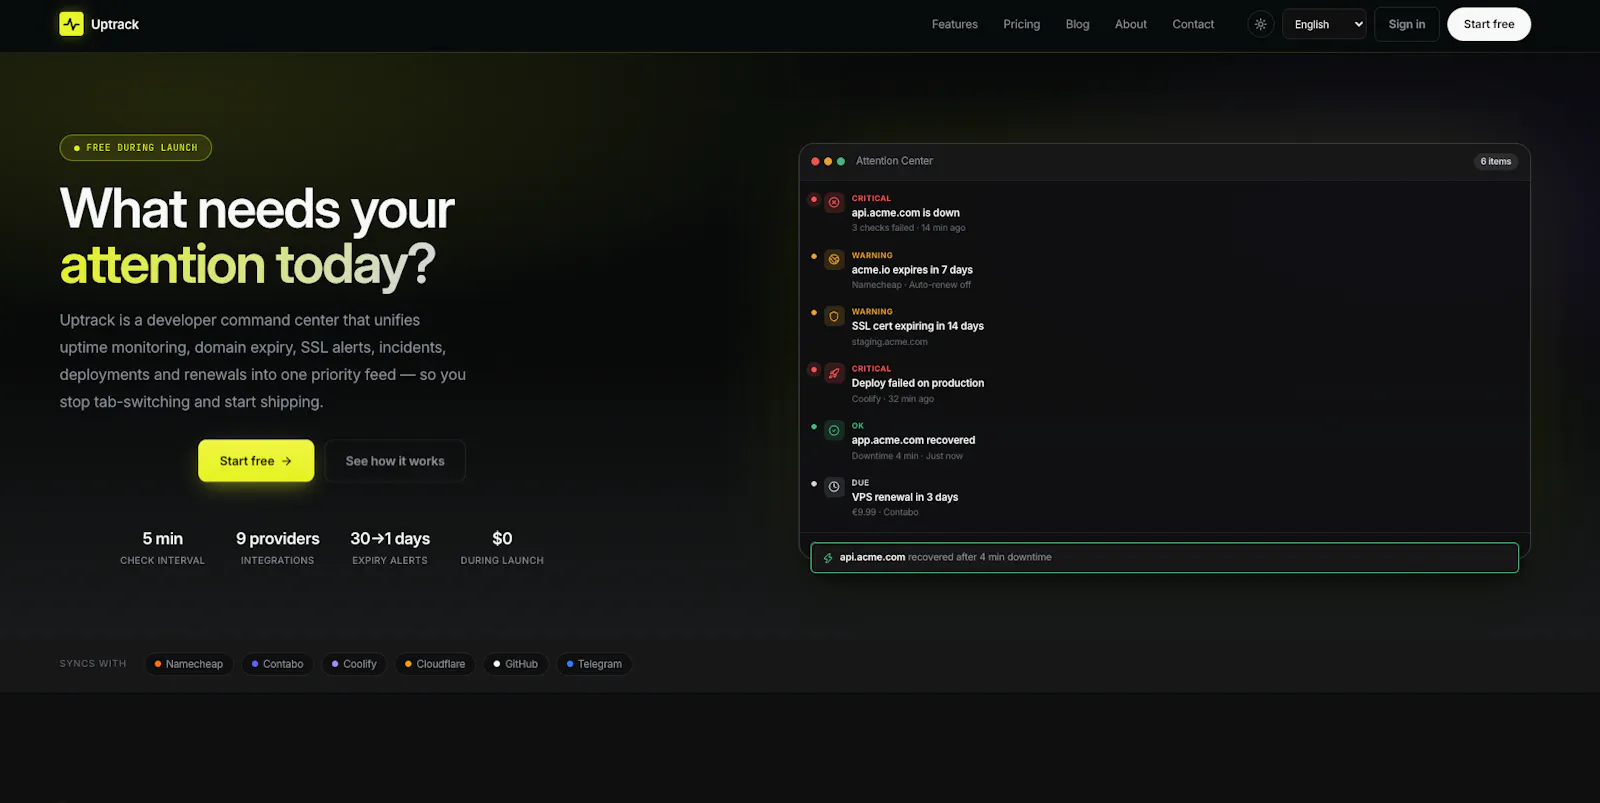This screenshot has height=803, width=1600.
Task: Click the check icon for app.acme.com recovered
Action: coord(834,430)
